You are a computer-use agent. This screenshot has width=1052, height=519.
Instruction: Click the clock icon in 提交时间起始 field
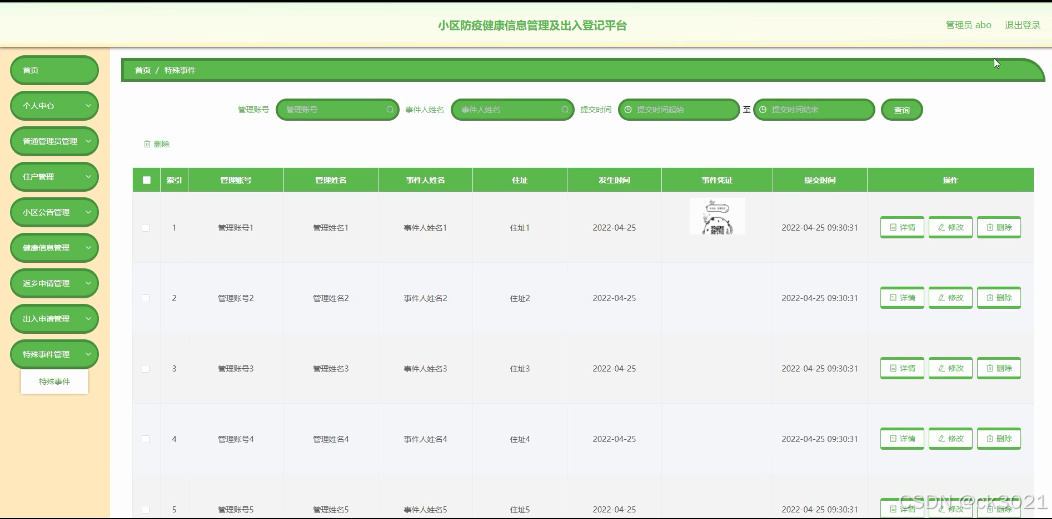pyautogui.click(x=628, y=109)
